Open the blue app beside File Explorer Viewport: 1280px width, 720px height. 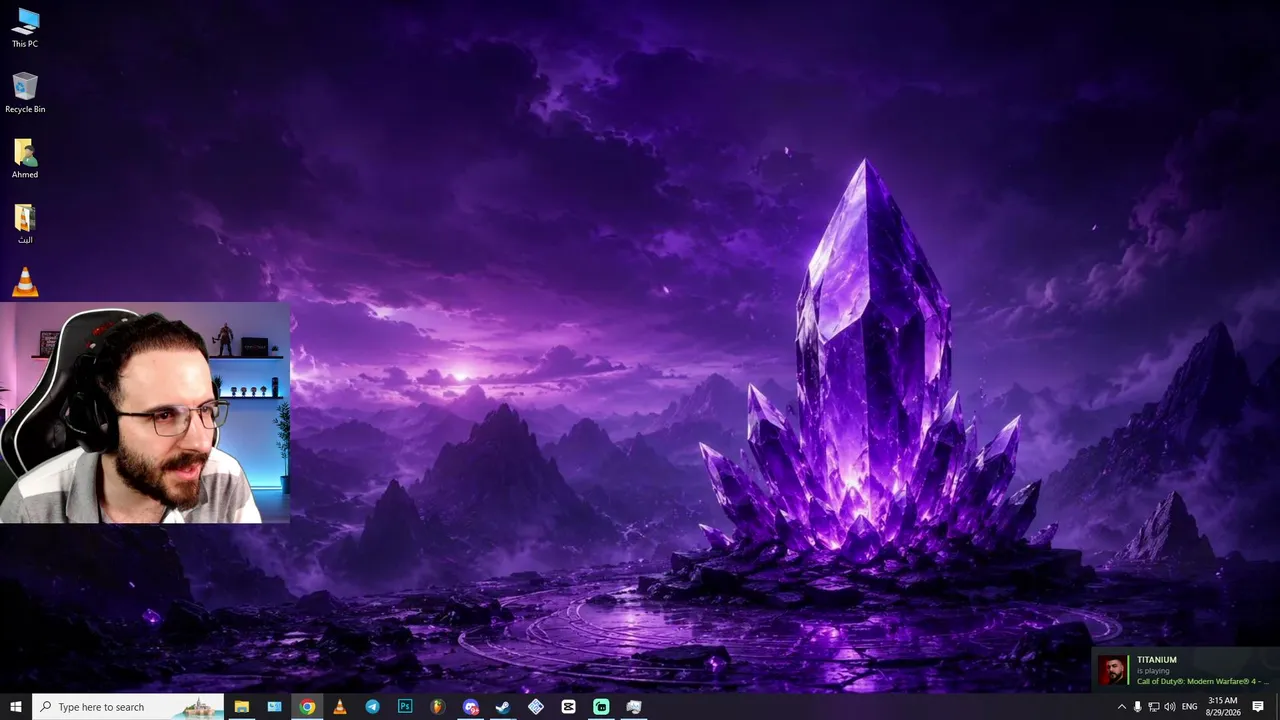click(274, 707)
